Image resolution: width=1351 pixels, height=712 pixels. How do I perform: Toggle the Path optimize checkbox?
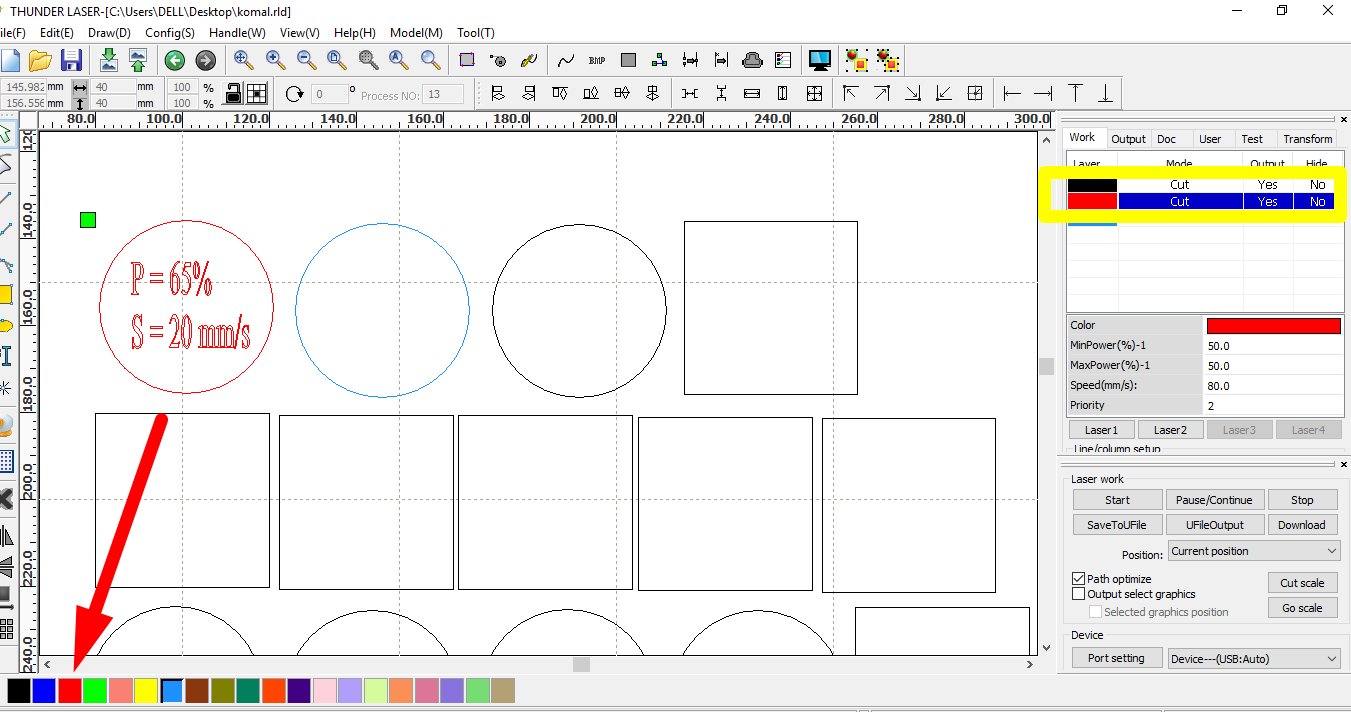1078,579
